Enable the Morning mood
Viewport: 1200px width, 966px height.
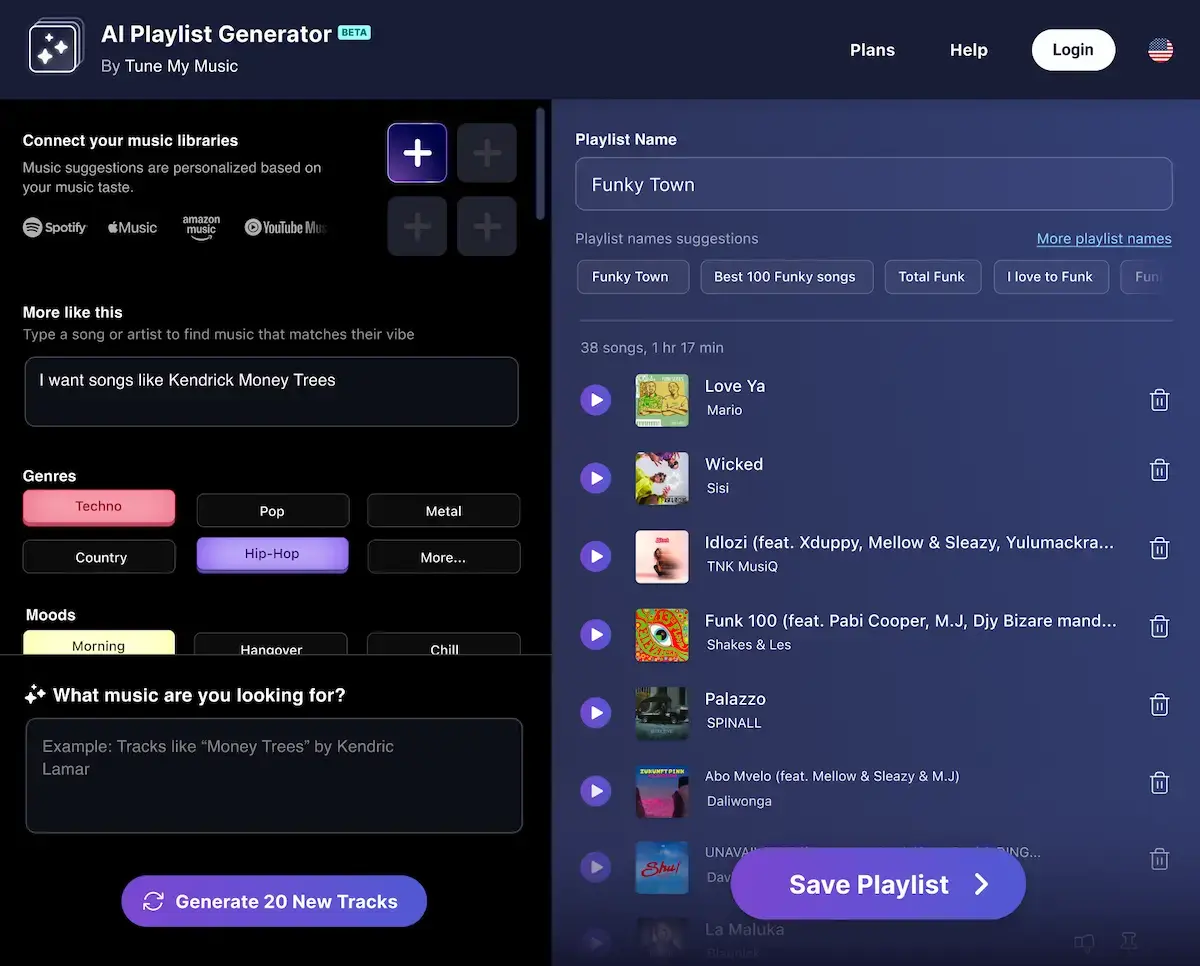tap(98, 645)
